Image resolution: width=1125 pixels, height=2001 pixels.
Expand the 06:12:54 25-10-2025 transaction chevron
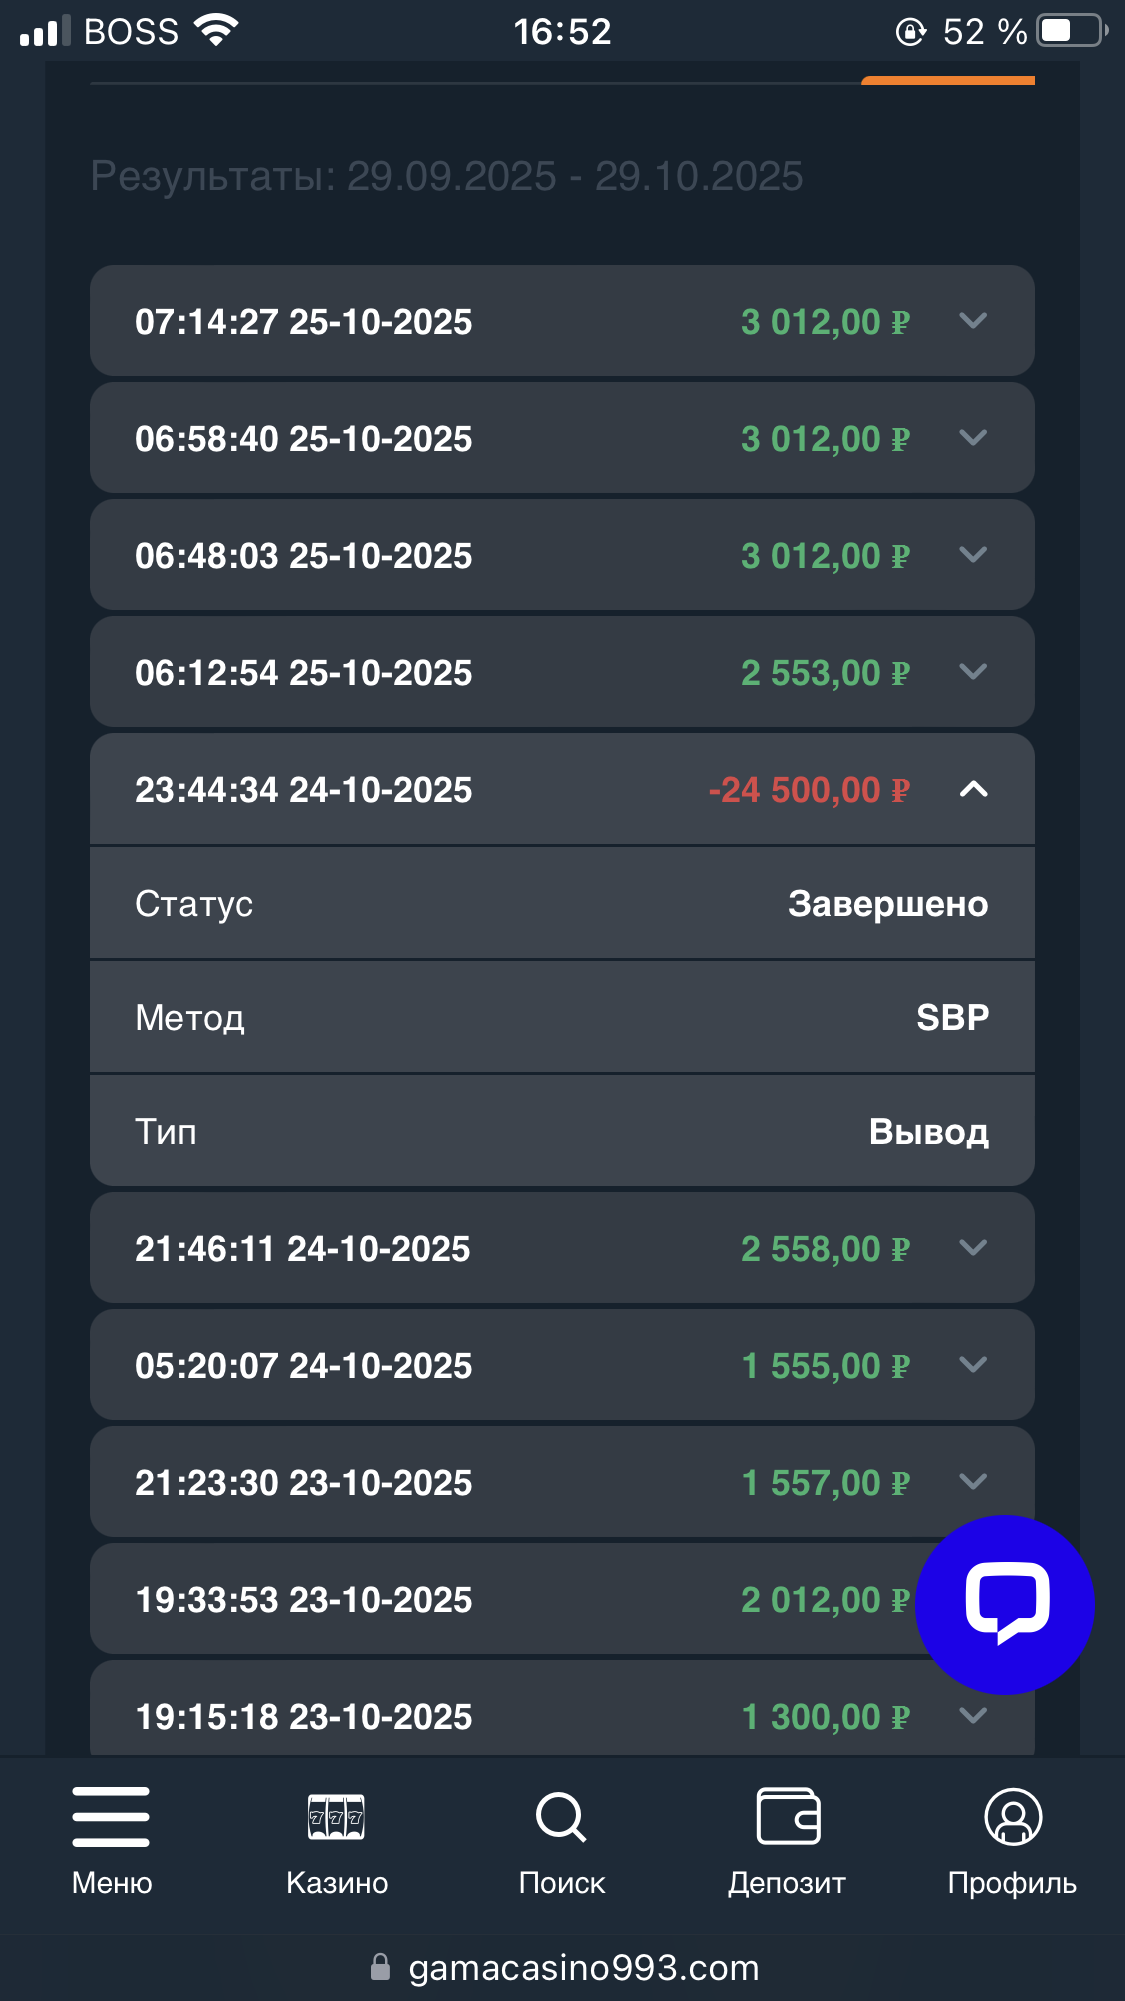tap(973, 672)
